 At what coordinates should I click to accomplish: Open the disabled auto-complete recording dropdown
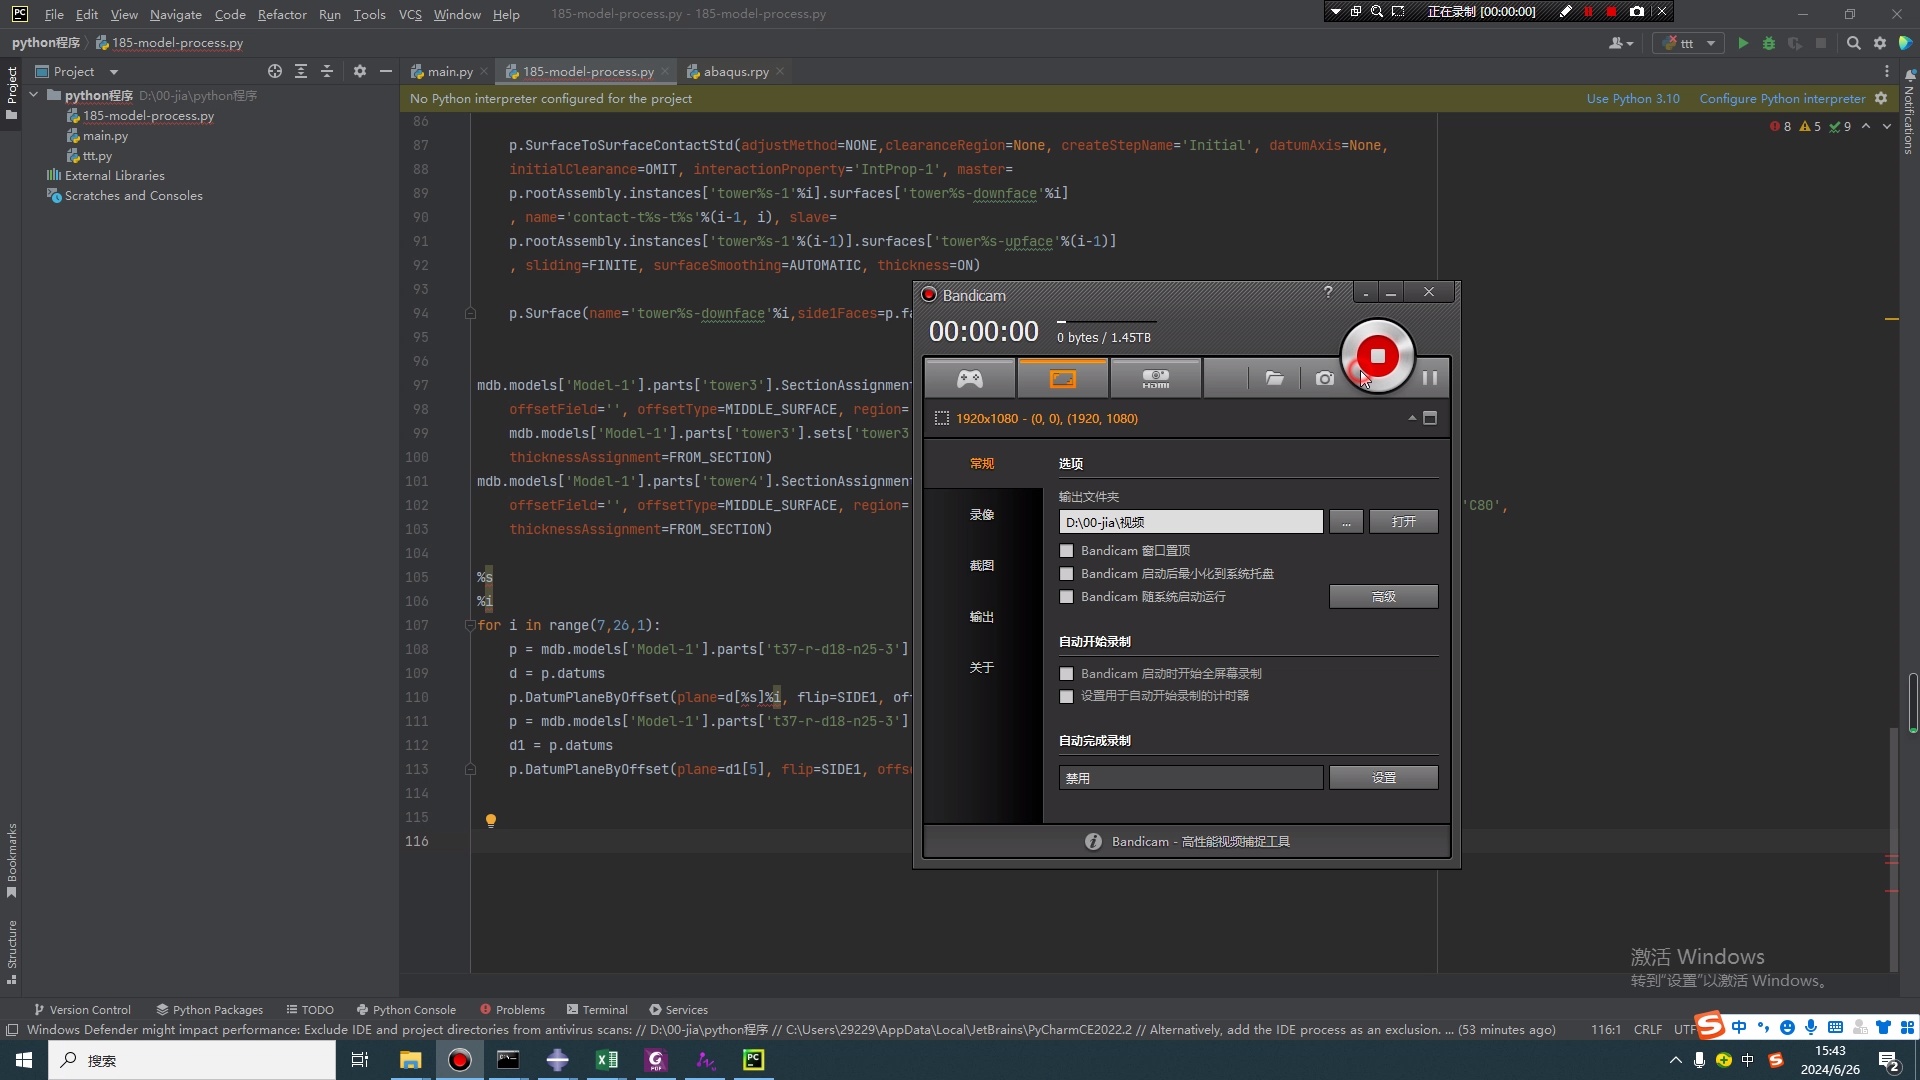pos(1190,777)
